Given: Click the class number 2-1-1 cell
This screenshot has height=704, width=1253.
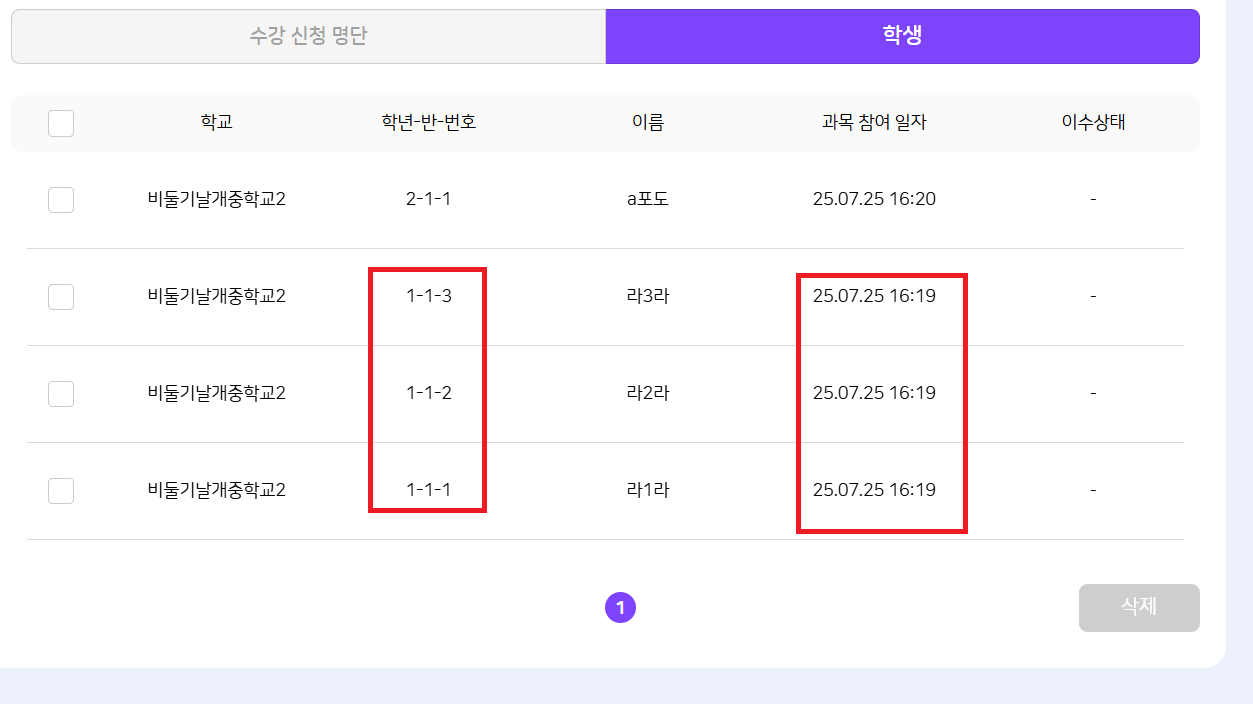Looking at the screenshot, I should (428, 199).
